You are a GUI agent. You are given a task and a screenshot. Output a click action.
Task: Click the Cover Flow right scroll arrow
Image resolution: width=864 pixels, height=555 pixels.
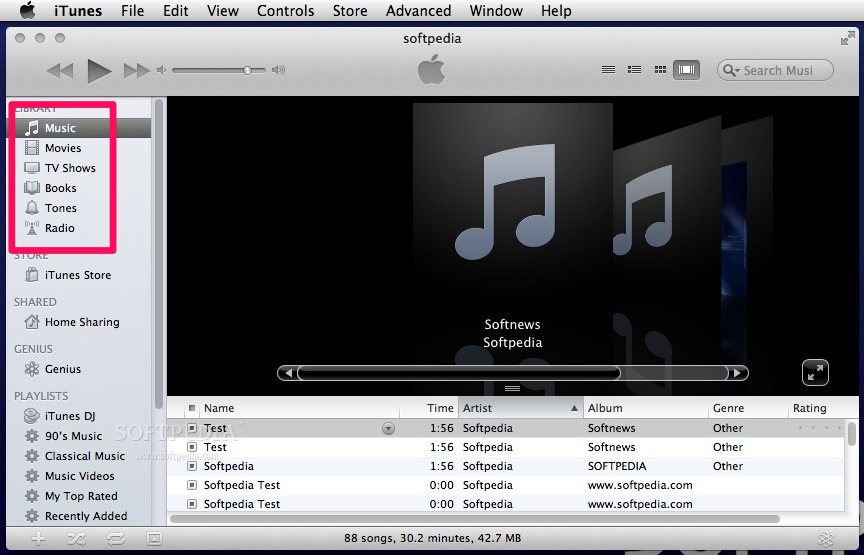pos(738,373)
